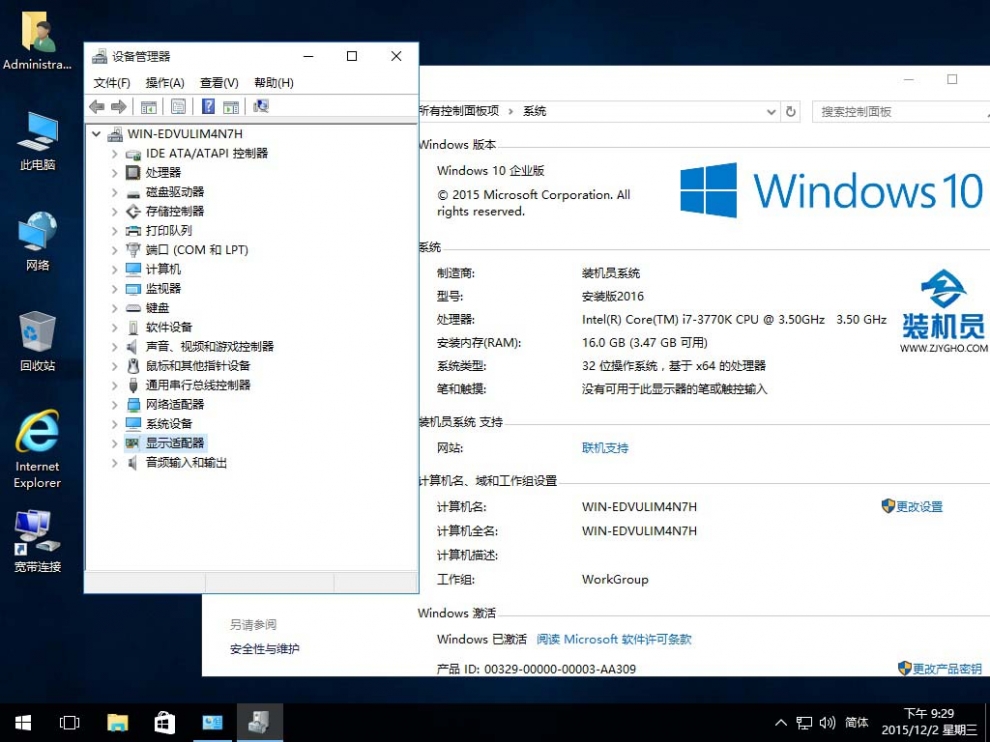
Task: Select the 网络适配器 tree item
Action: point(174,405)
